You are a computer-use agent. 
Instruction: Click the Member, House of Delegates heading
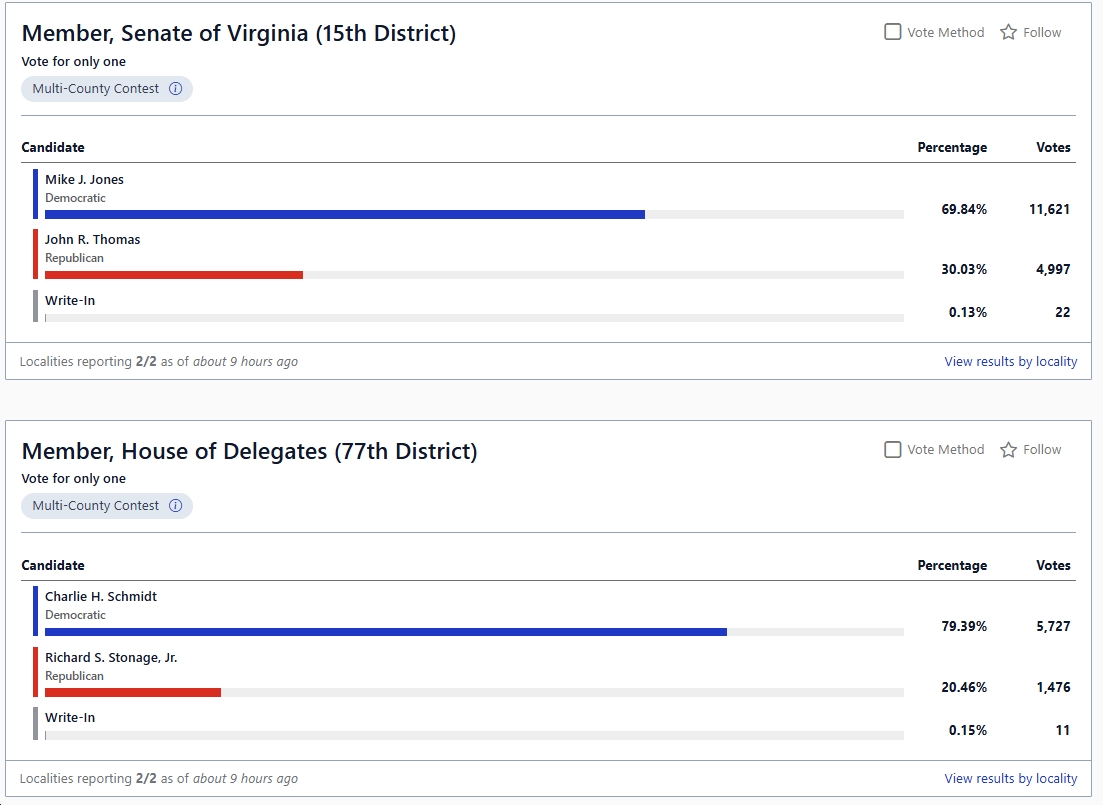(x=250, y=452)
